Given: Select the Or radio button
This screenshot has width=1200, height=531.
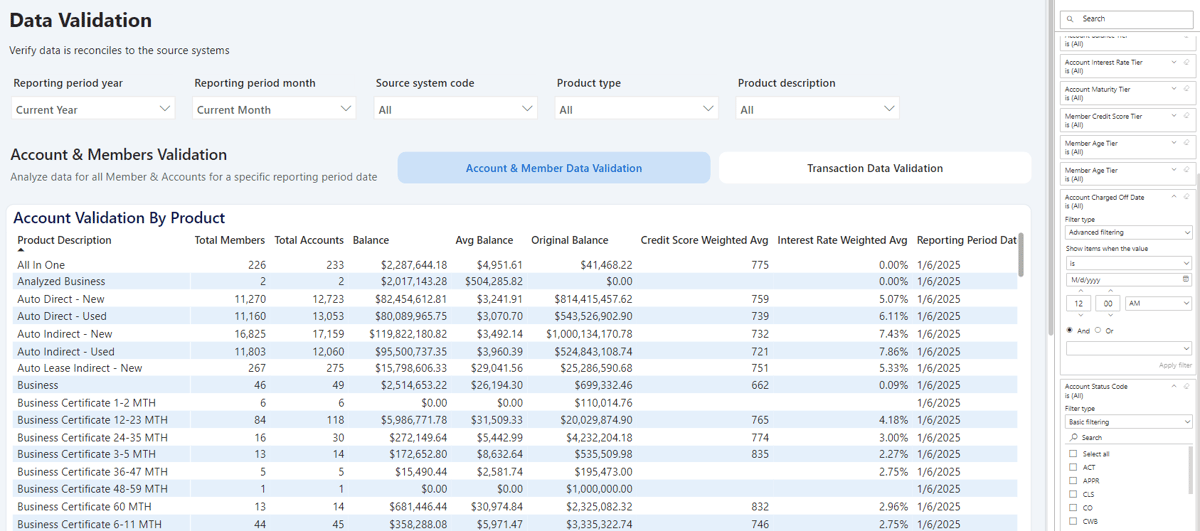Looking at the screenshot, I should [1098, 330].
